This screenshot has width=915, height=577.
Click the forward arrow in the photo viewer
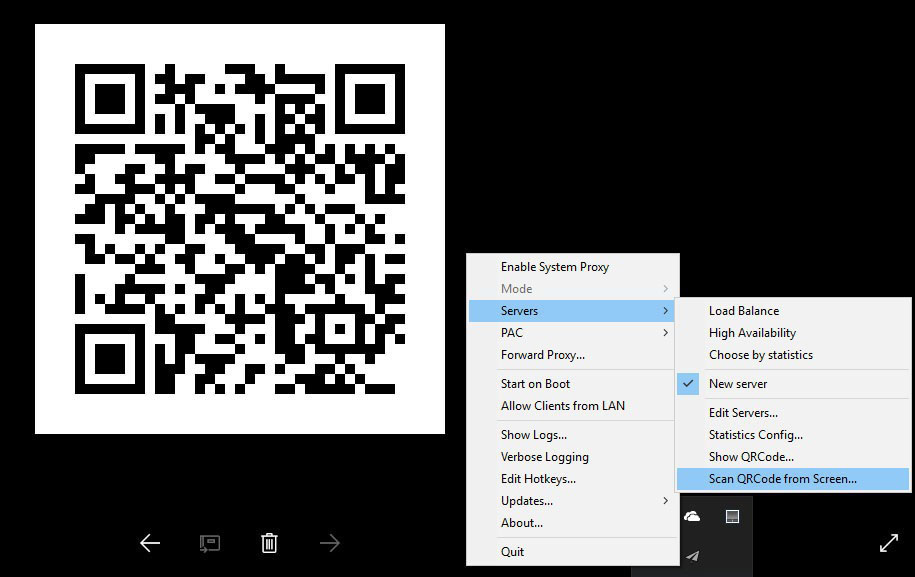point(329,543)
